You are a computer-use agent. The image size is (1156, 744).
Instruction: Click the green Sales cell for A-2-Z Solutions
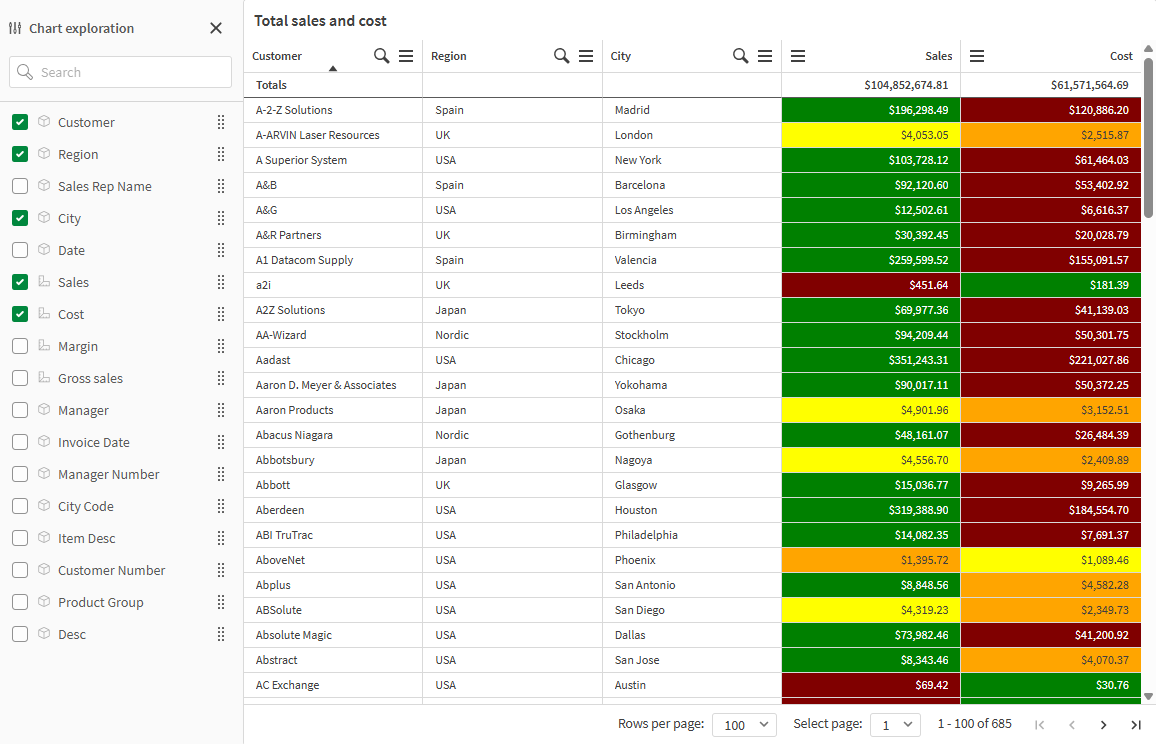pos(870,110)
